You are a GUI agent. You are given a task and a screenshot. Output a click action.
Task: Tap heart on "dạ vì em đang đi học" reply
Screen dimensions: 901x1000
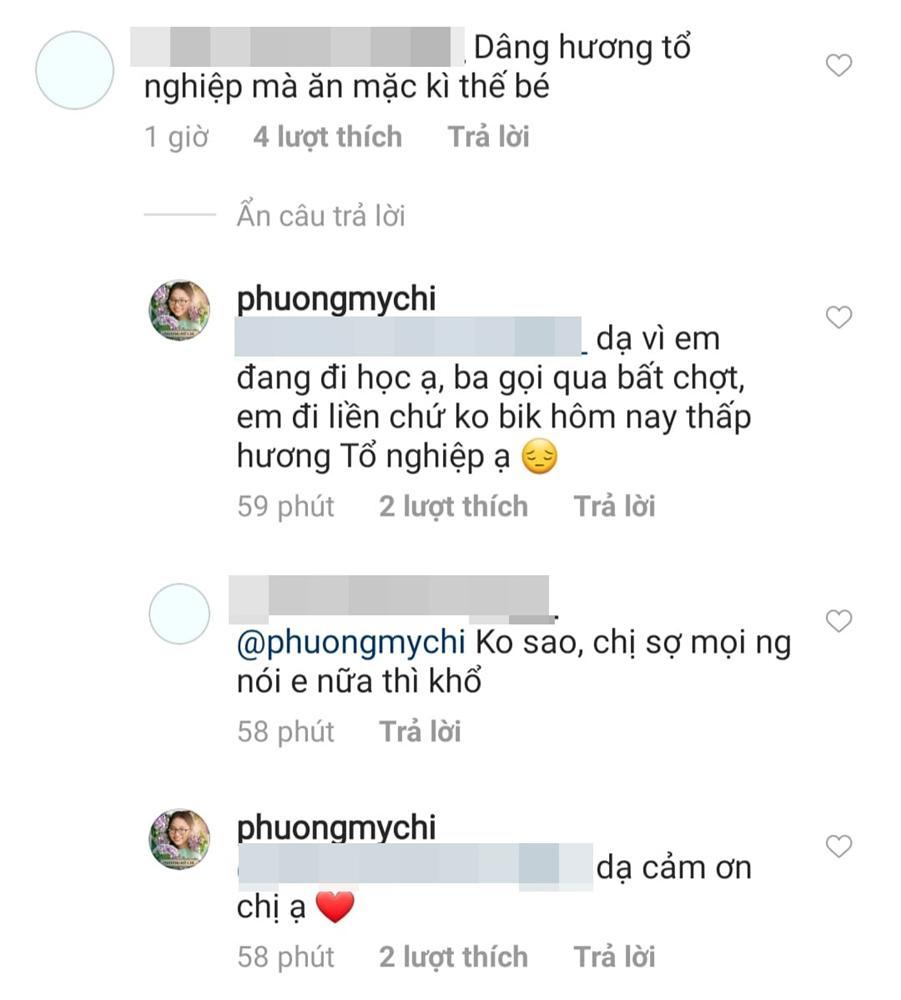(x=839, y=318)
